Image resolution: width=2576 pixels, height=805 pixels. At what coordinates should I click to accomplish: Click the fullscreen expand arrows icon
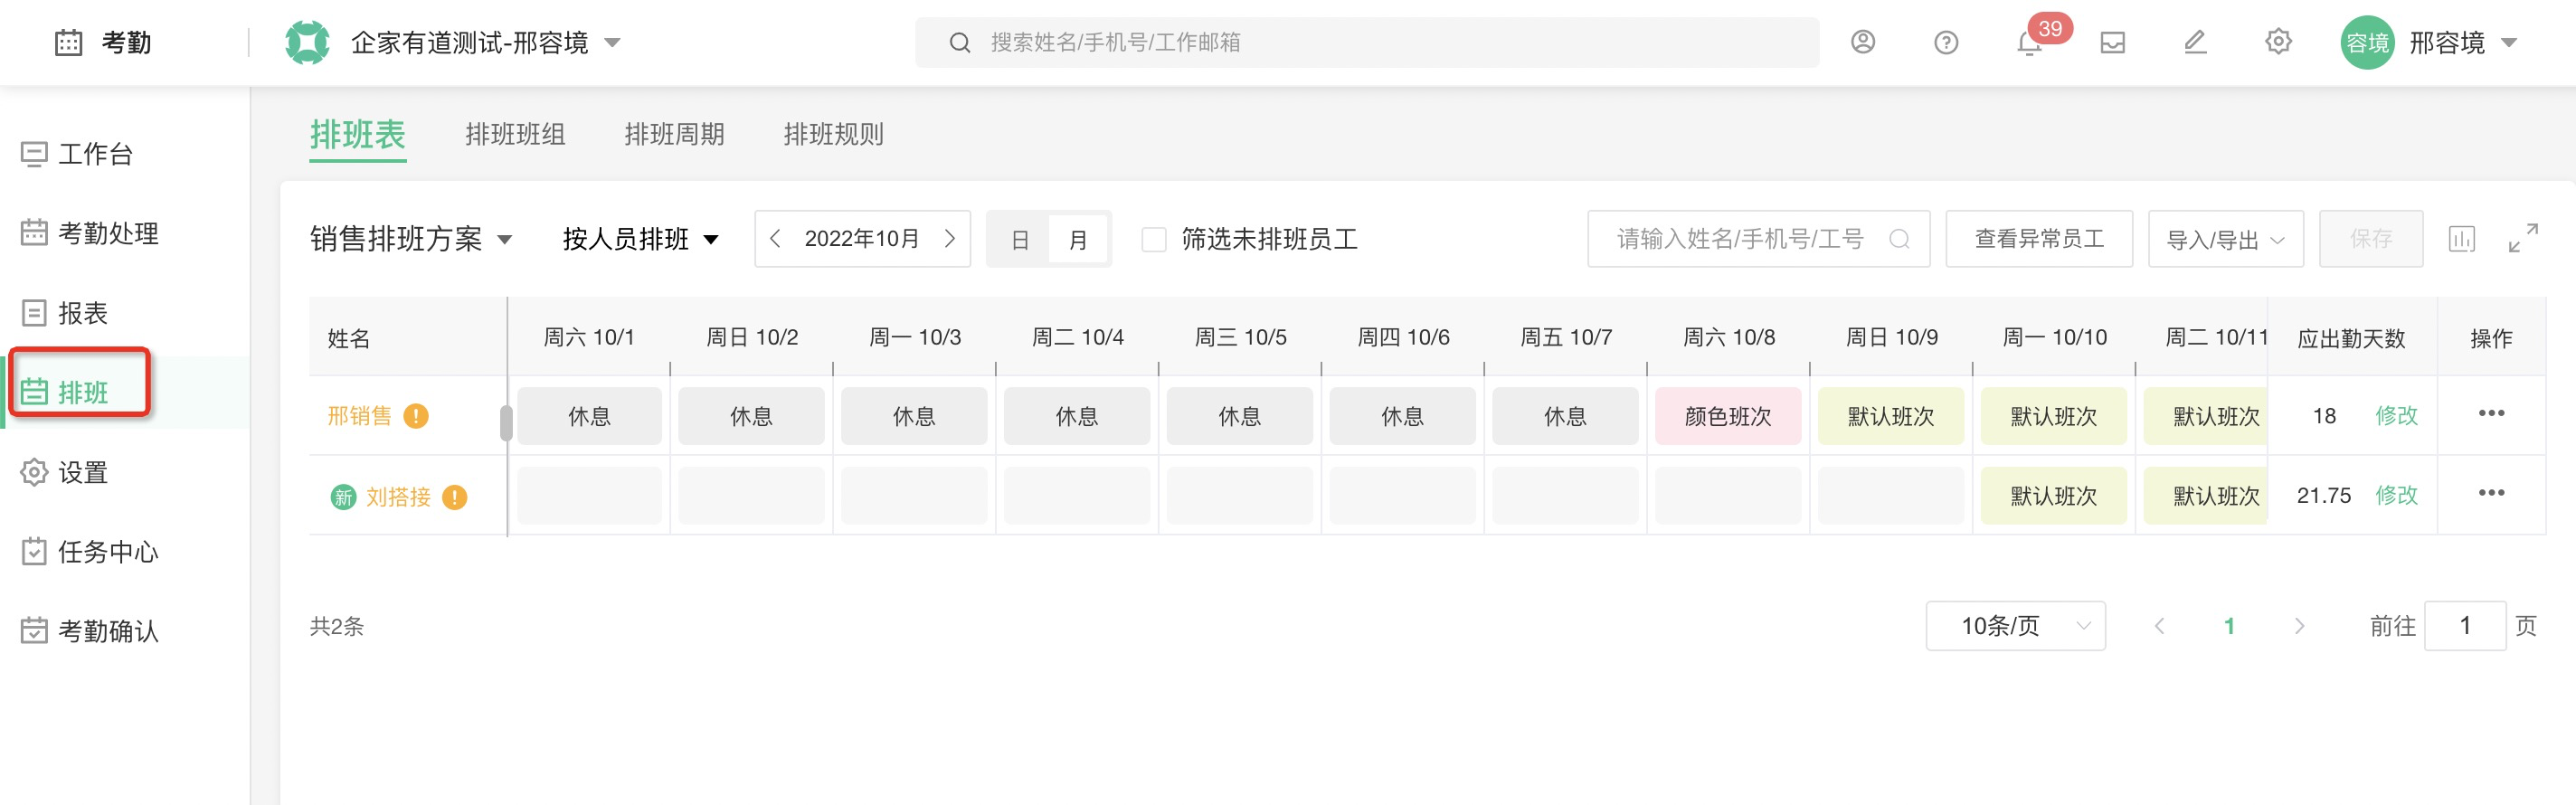pyautogui.click(x=2523, y=238)
